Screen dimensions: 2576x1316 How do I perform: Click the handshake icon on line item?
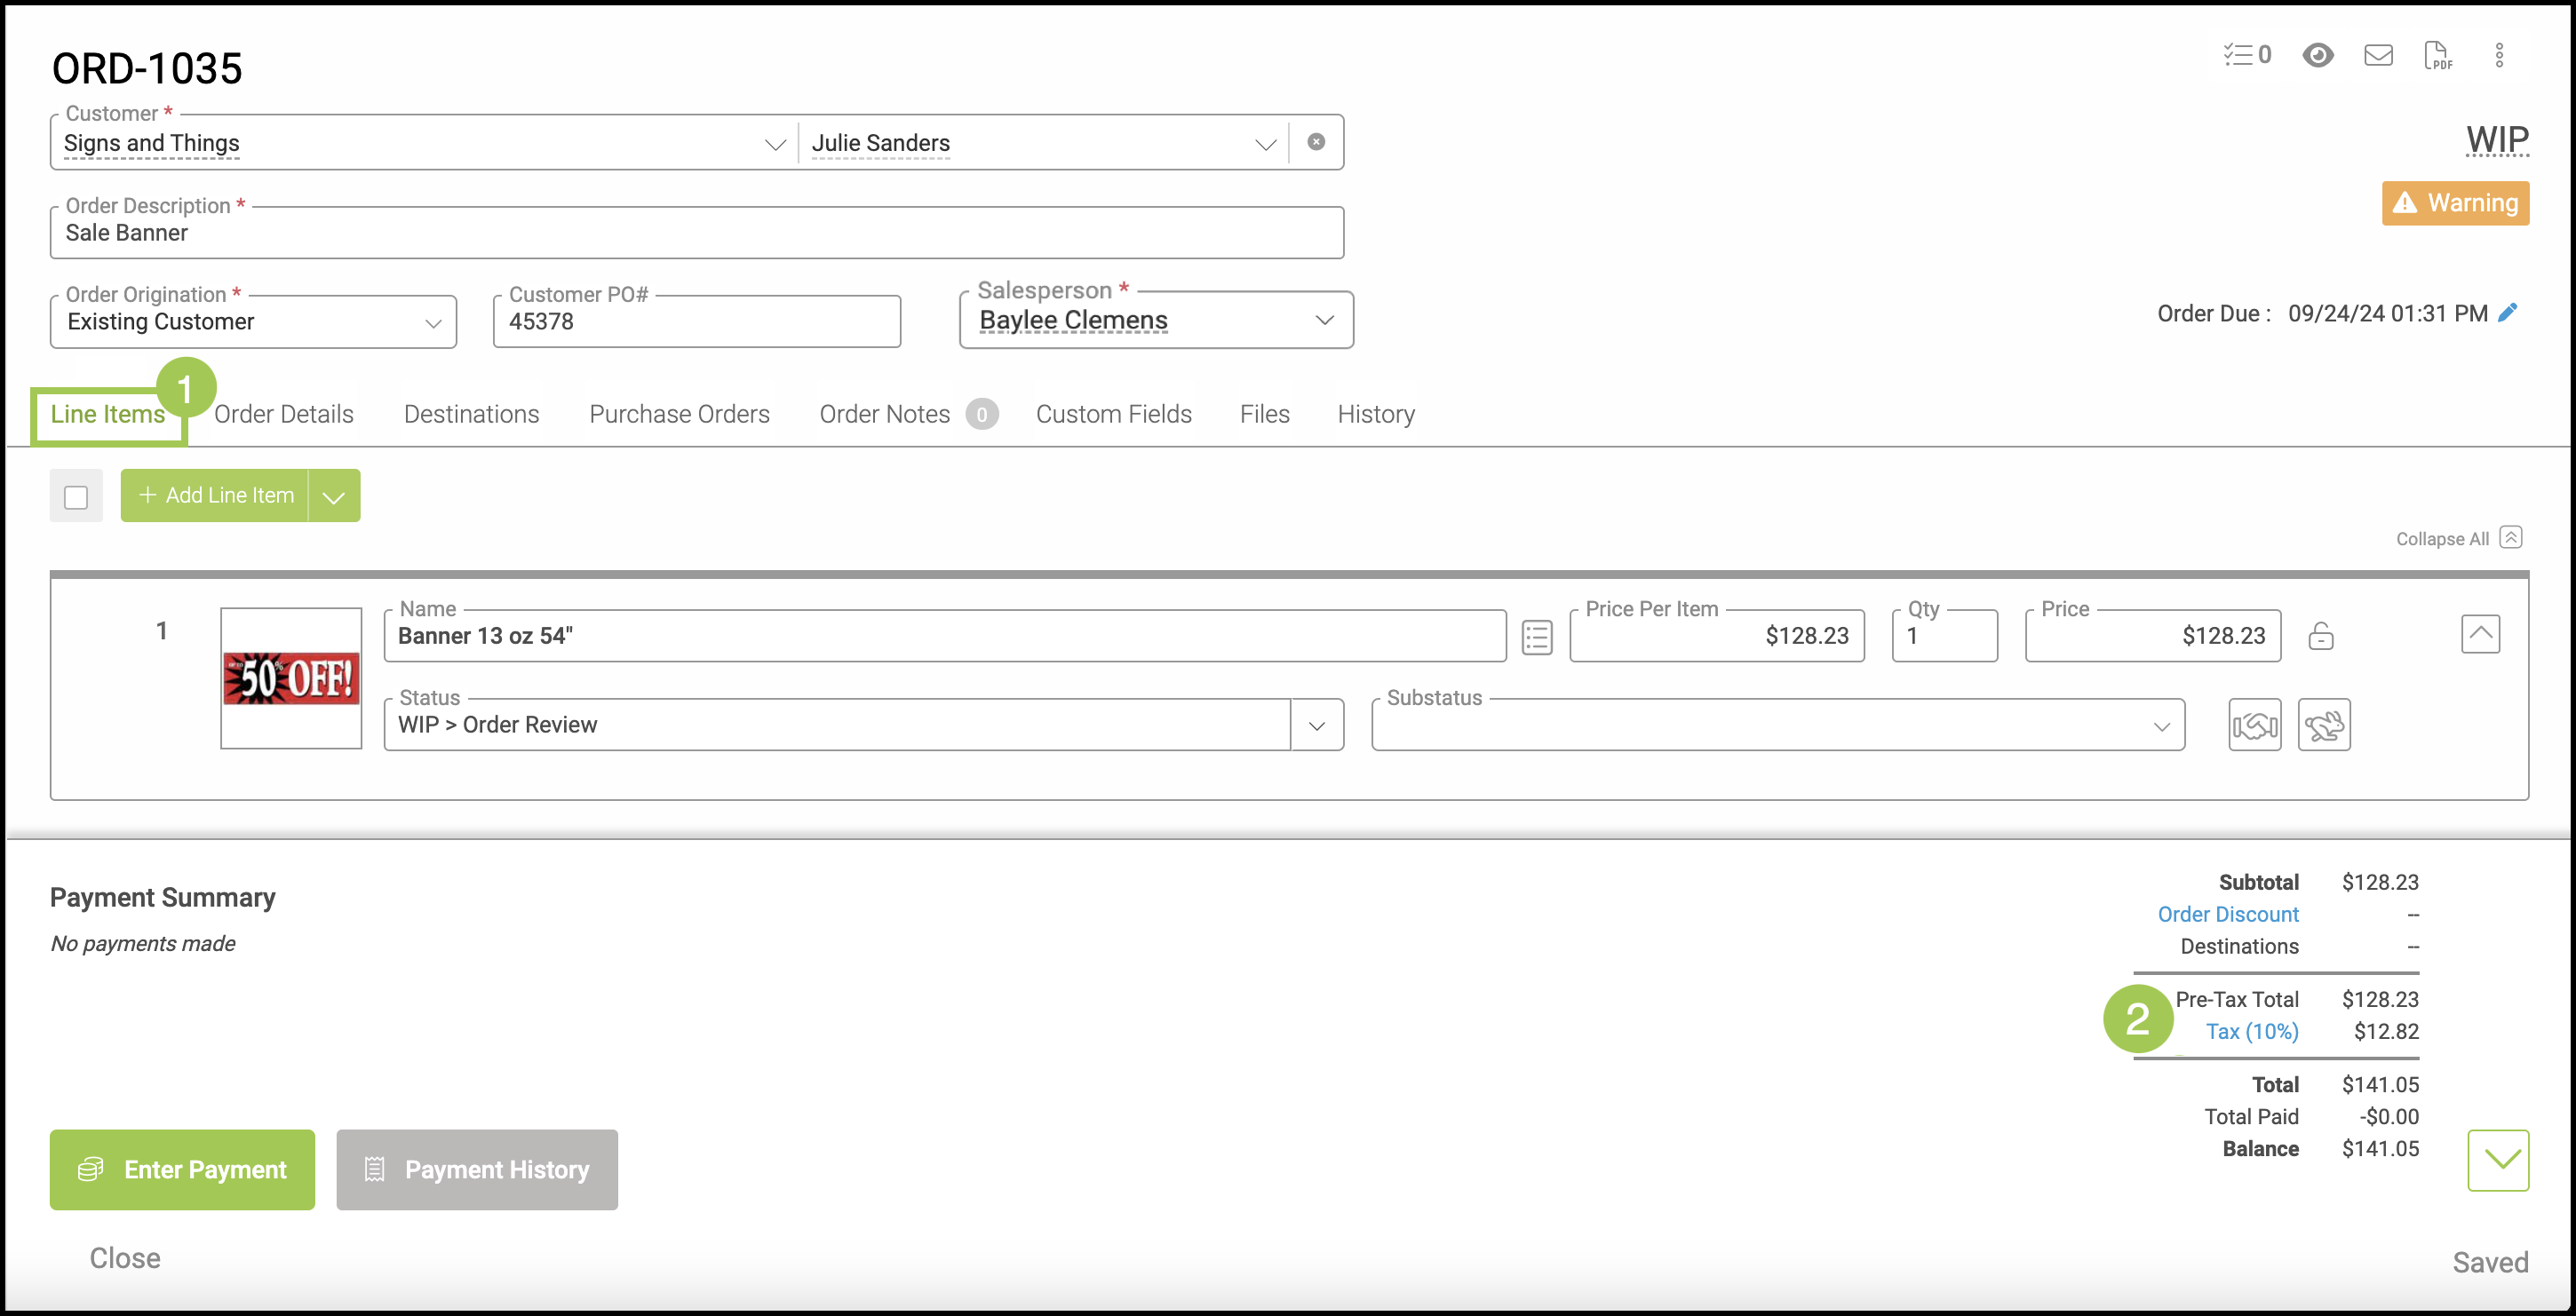[x=2254, y=725]
